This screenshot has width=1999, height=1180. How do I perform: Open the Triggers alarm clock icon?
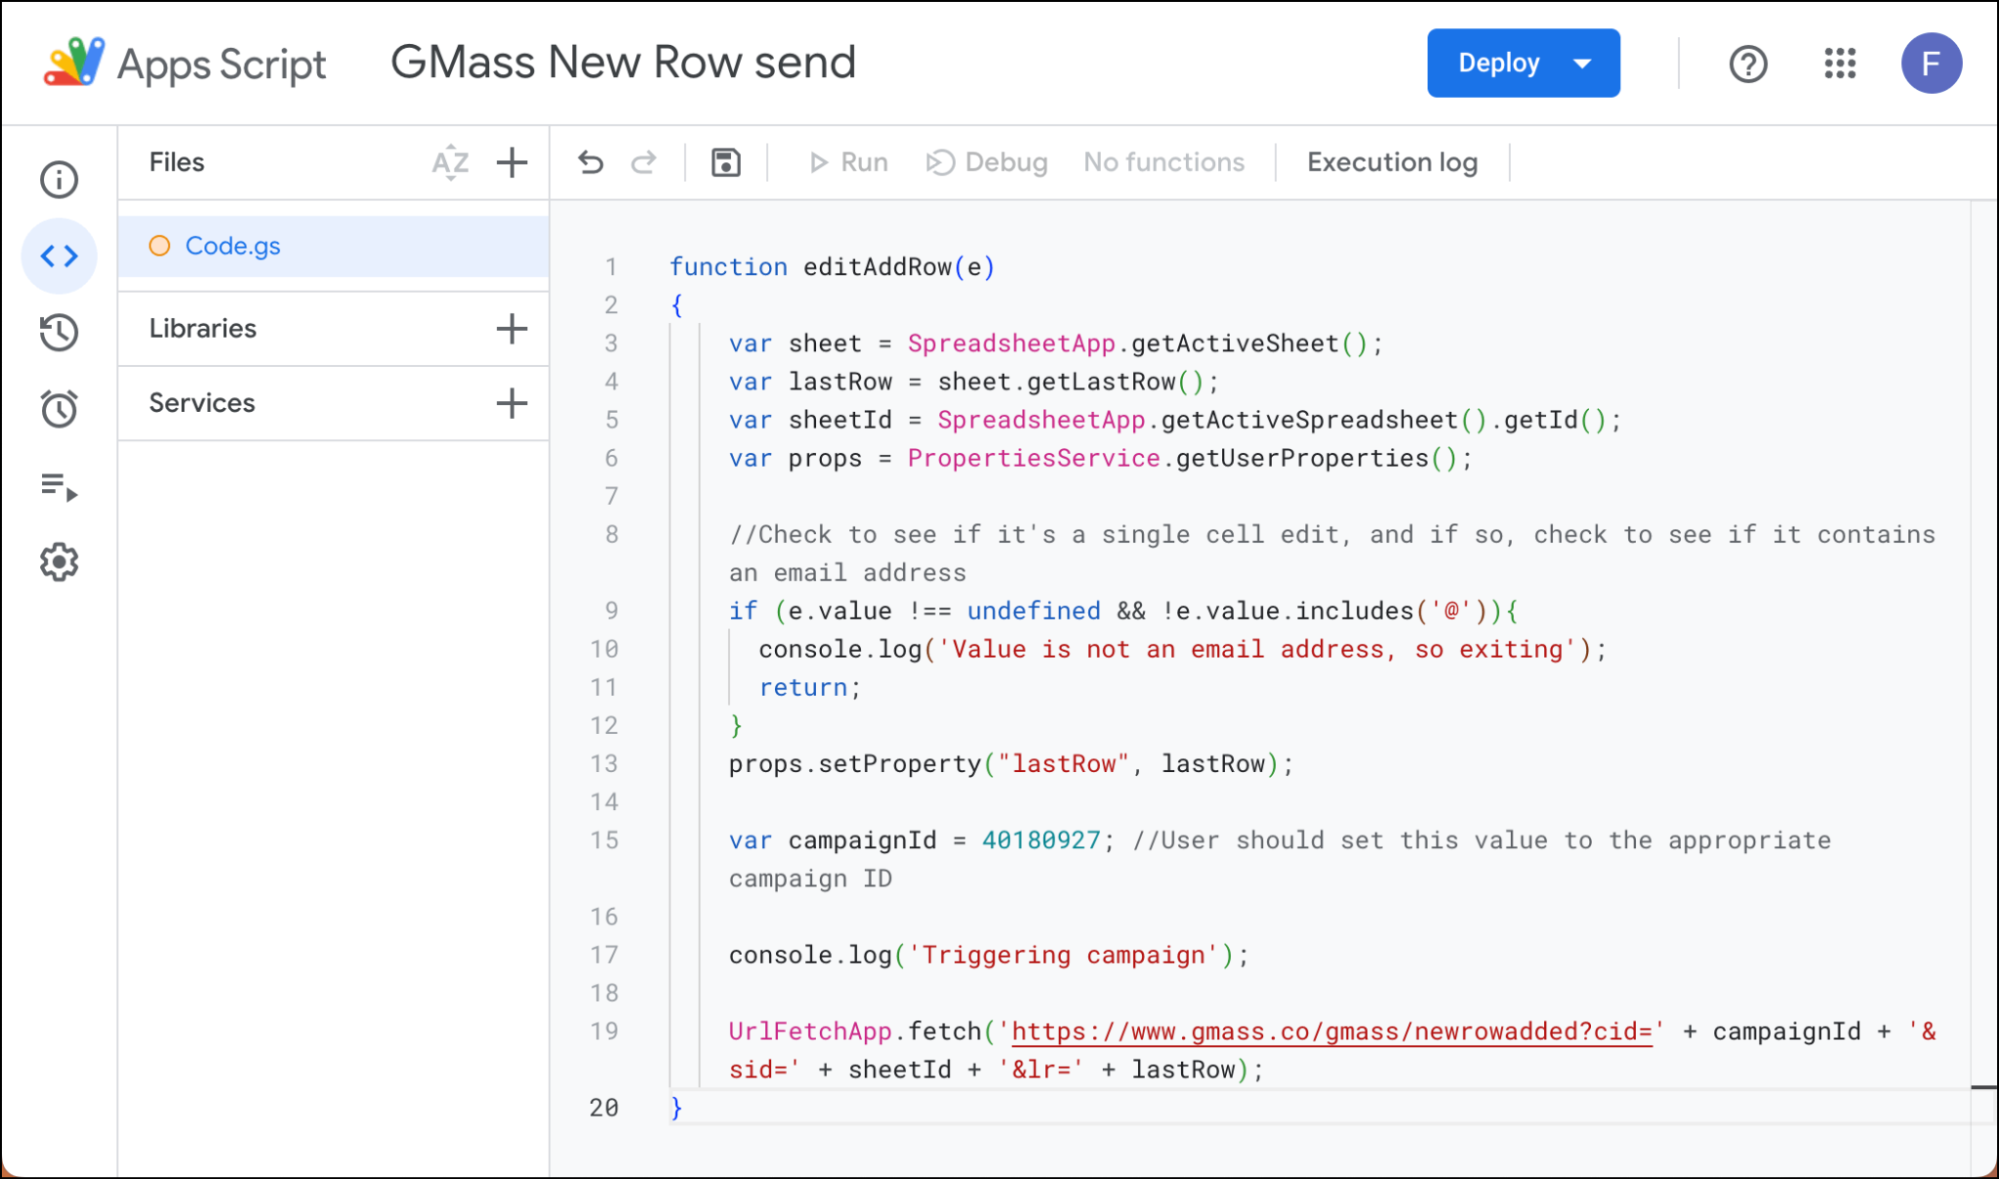coord(59,409)
